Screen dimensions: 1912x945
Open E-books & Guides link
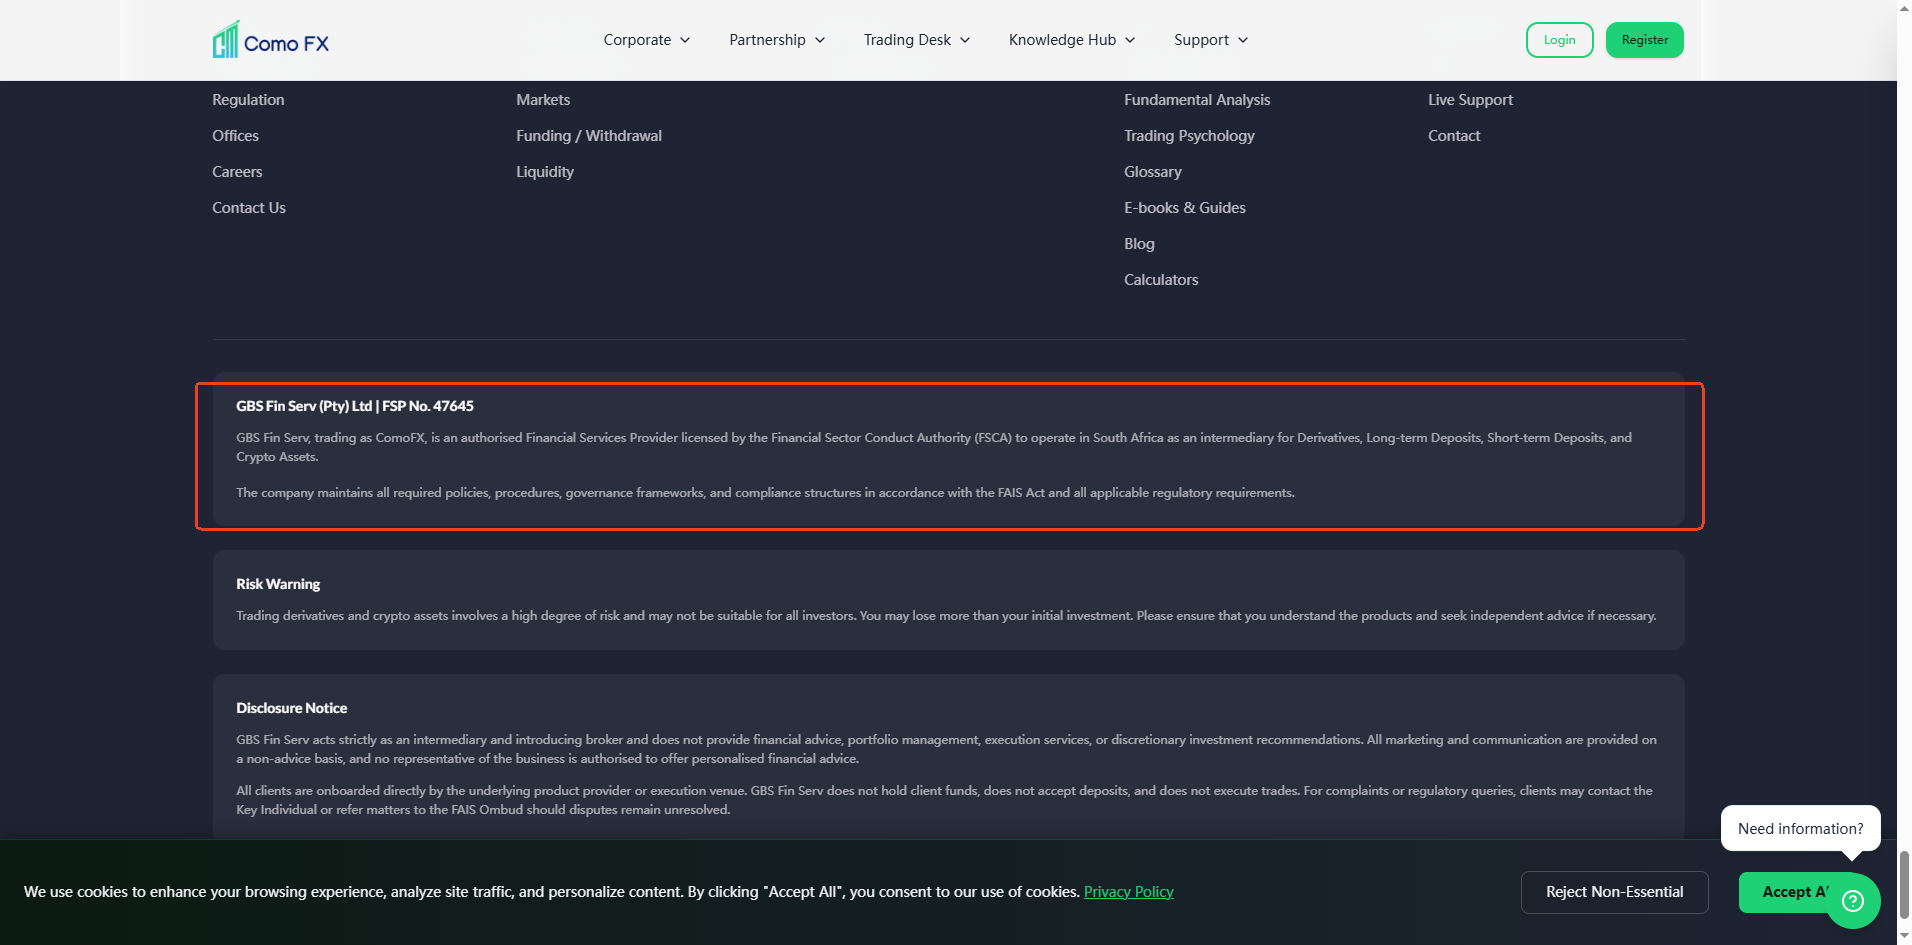click(x=1185, y=208)
